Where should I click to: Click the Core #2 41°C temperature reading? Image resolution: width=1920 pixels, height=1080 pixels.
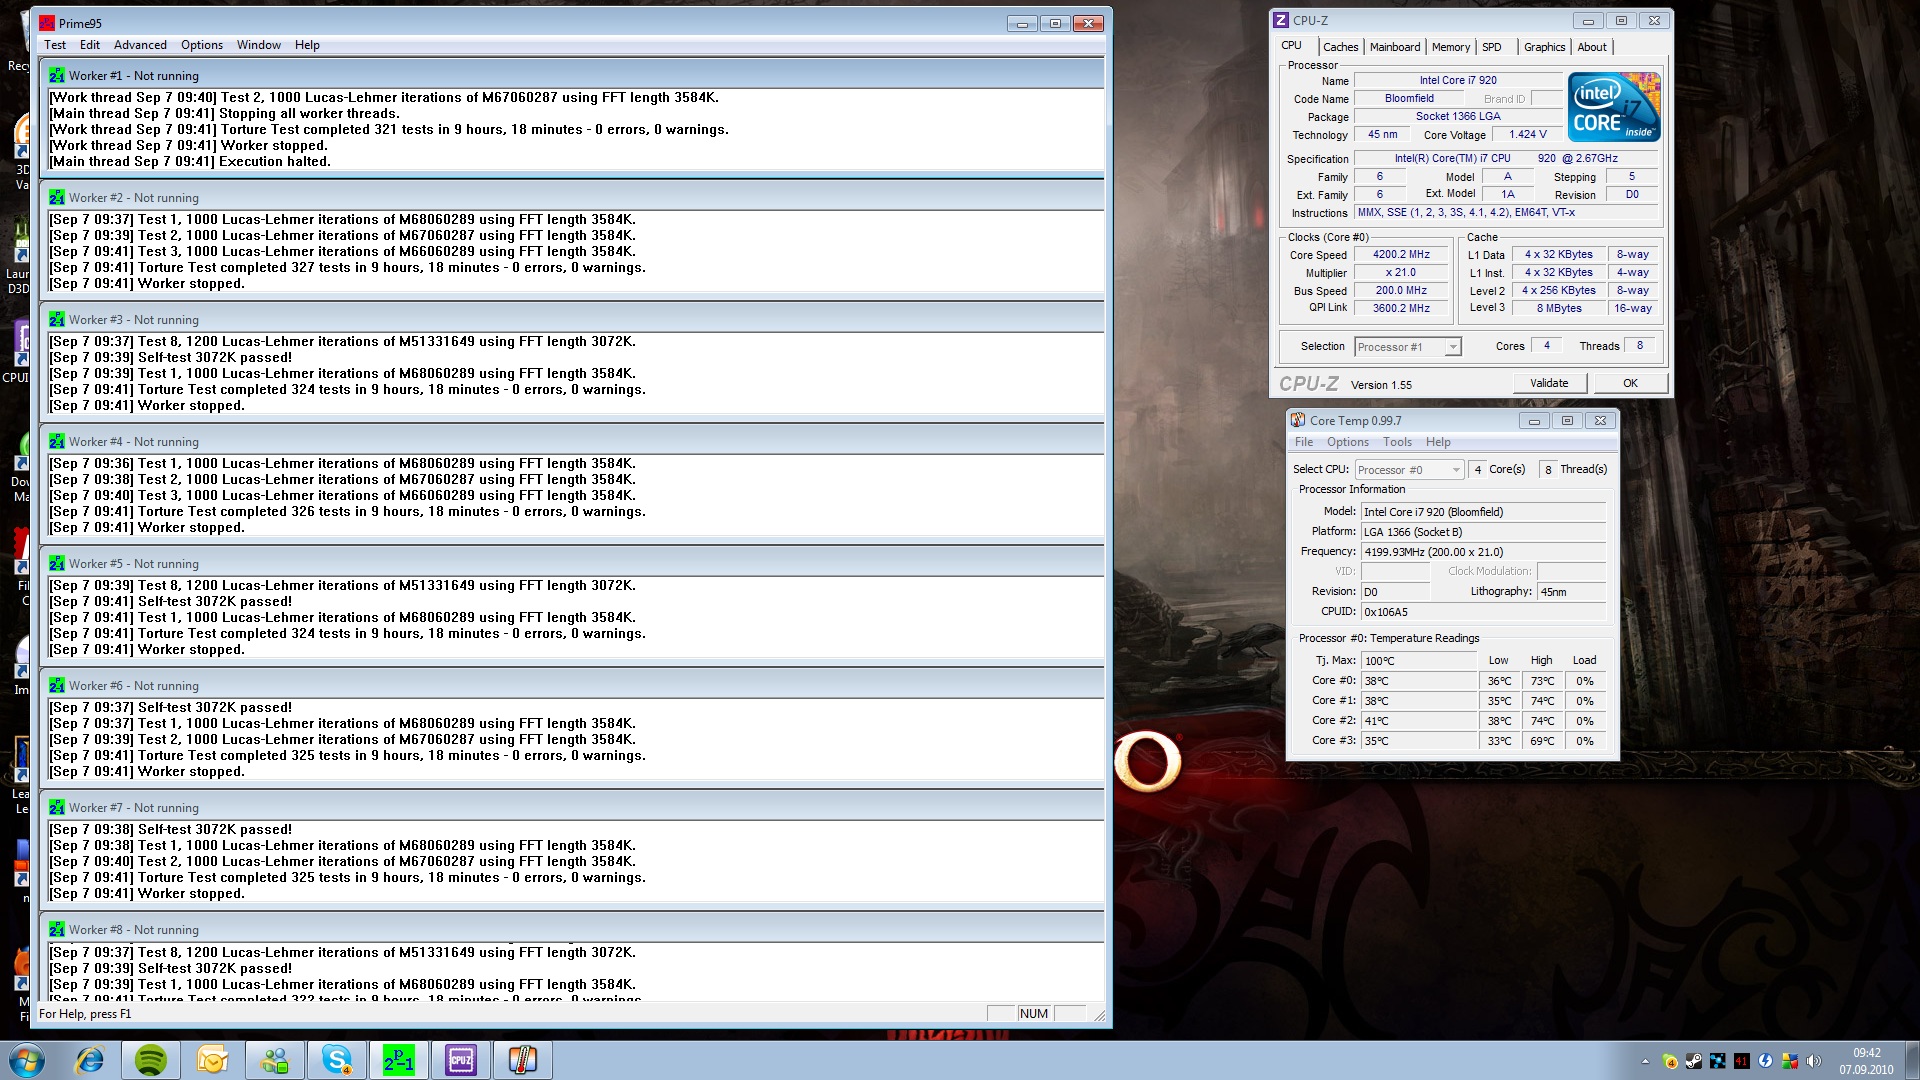click(x=1418, y=721)
